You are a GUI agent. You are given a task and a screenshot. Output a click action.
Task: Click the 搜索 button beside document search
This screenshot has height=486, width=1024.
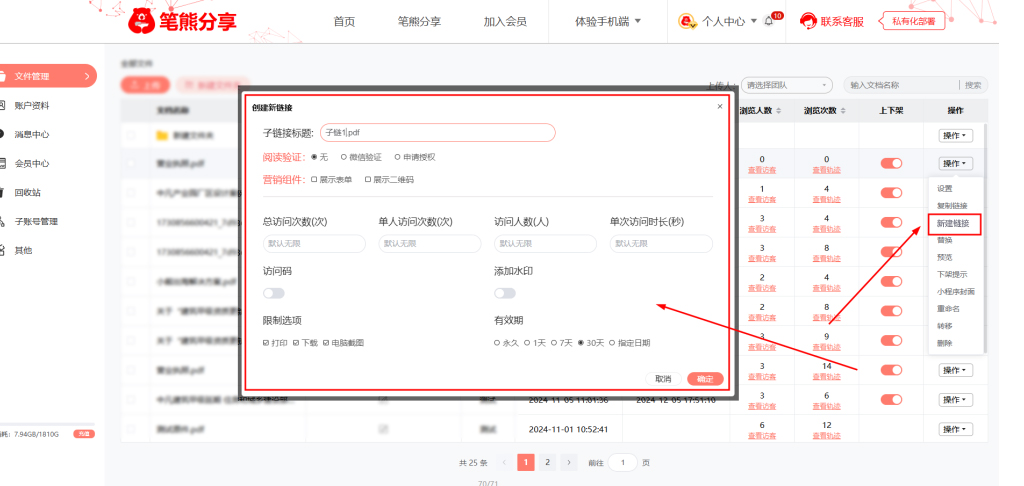[973, 85]
